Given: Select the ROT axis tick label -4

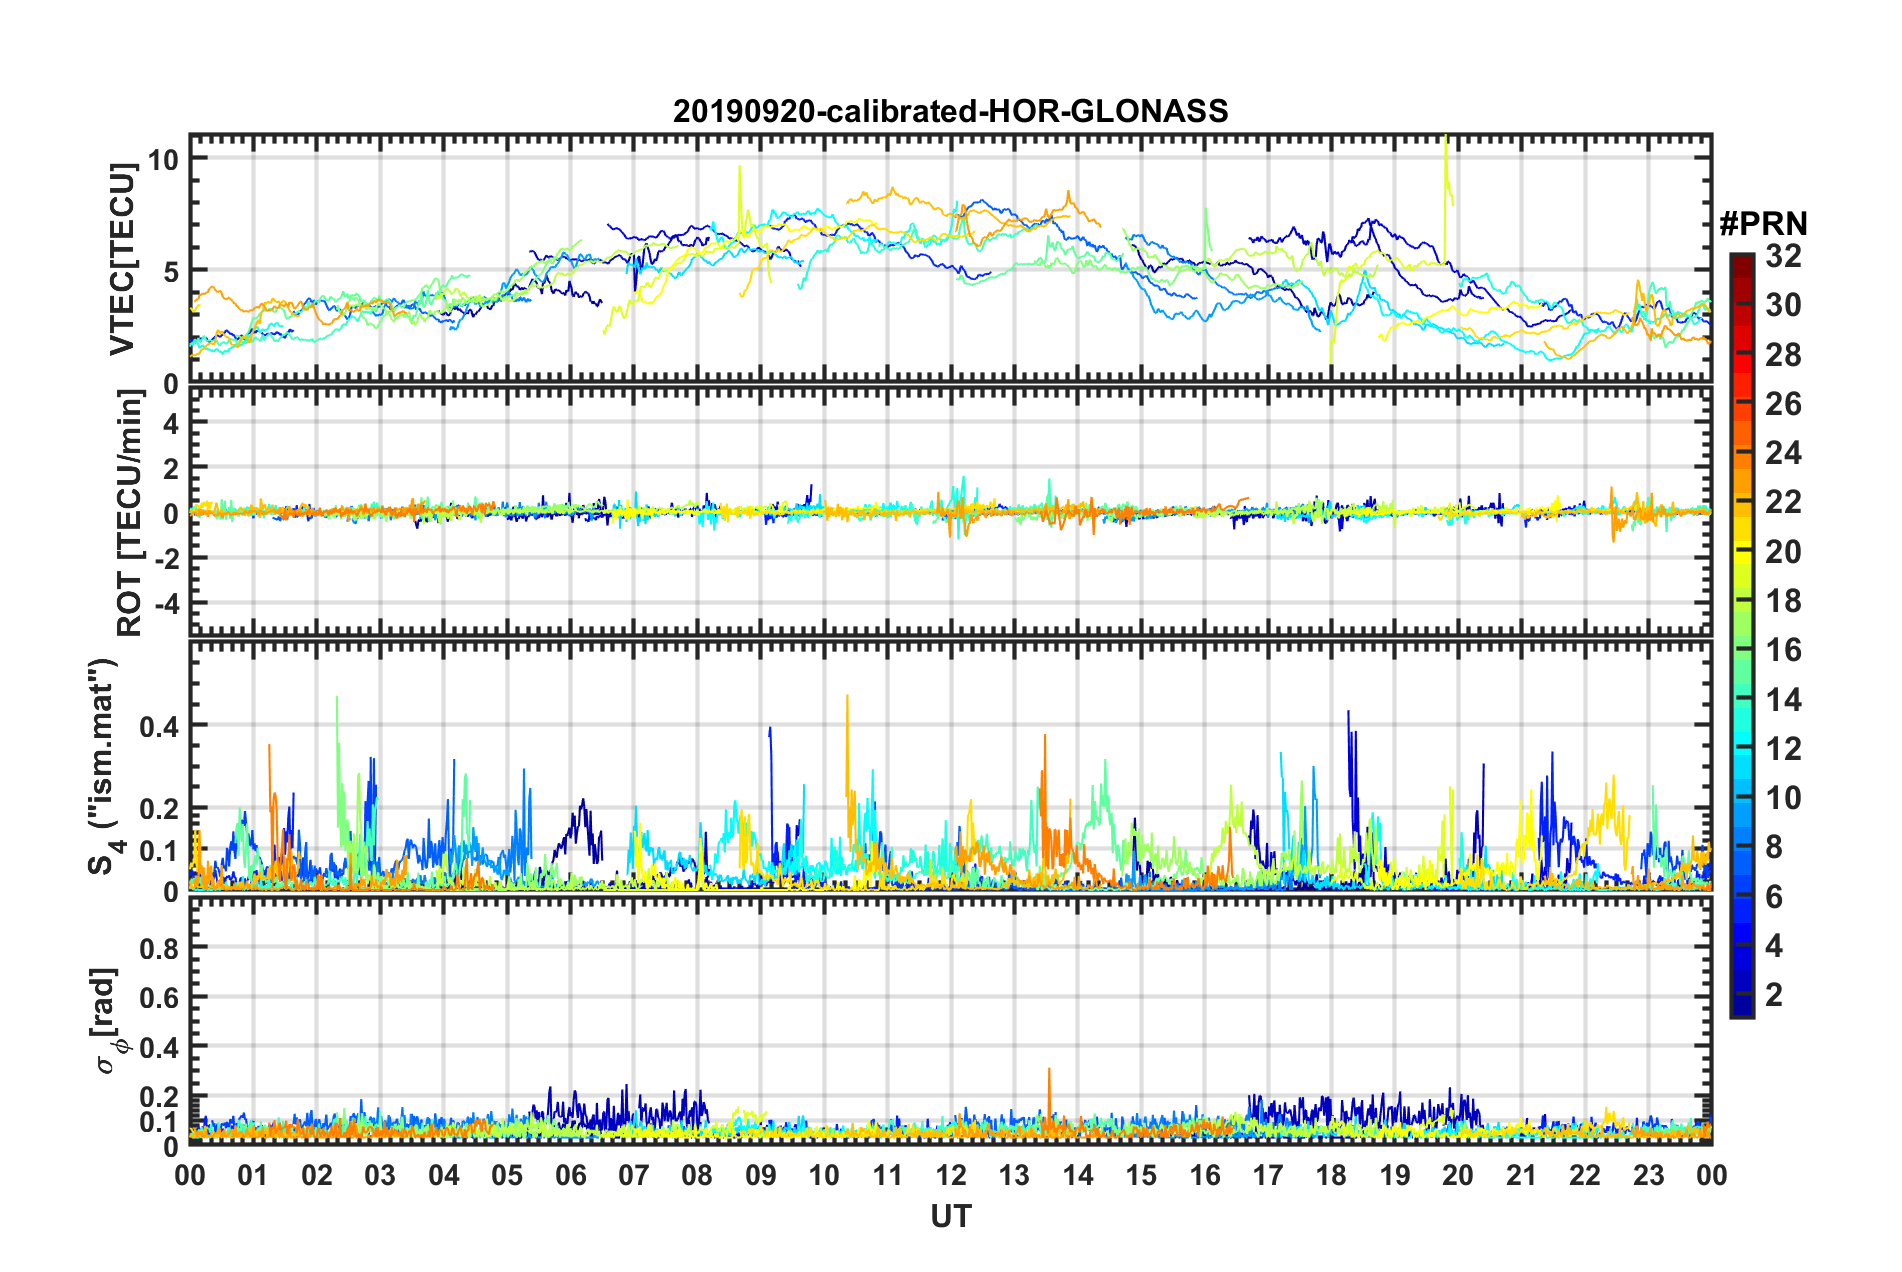Looking at the screenshot, I should pyautogui.click(x=166, y=604).
